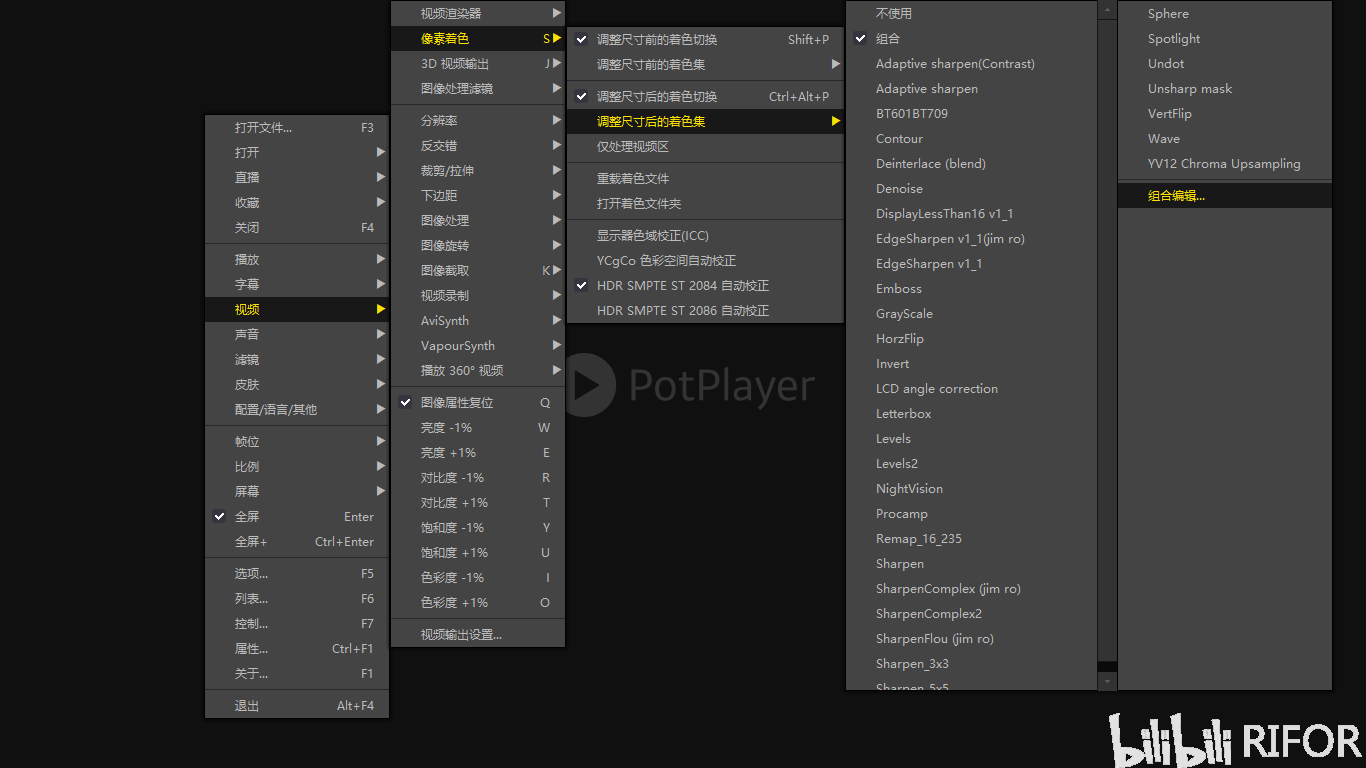Enable HDR SMPTE ST 2086 自动校正
Screen dimensions: 1366x768
pyautogui.click(x=705, y=311)
